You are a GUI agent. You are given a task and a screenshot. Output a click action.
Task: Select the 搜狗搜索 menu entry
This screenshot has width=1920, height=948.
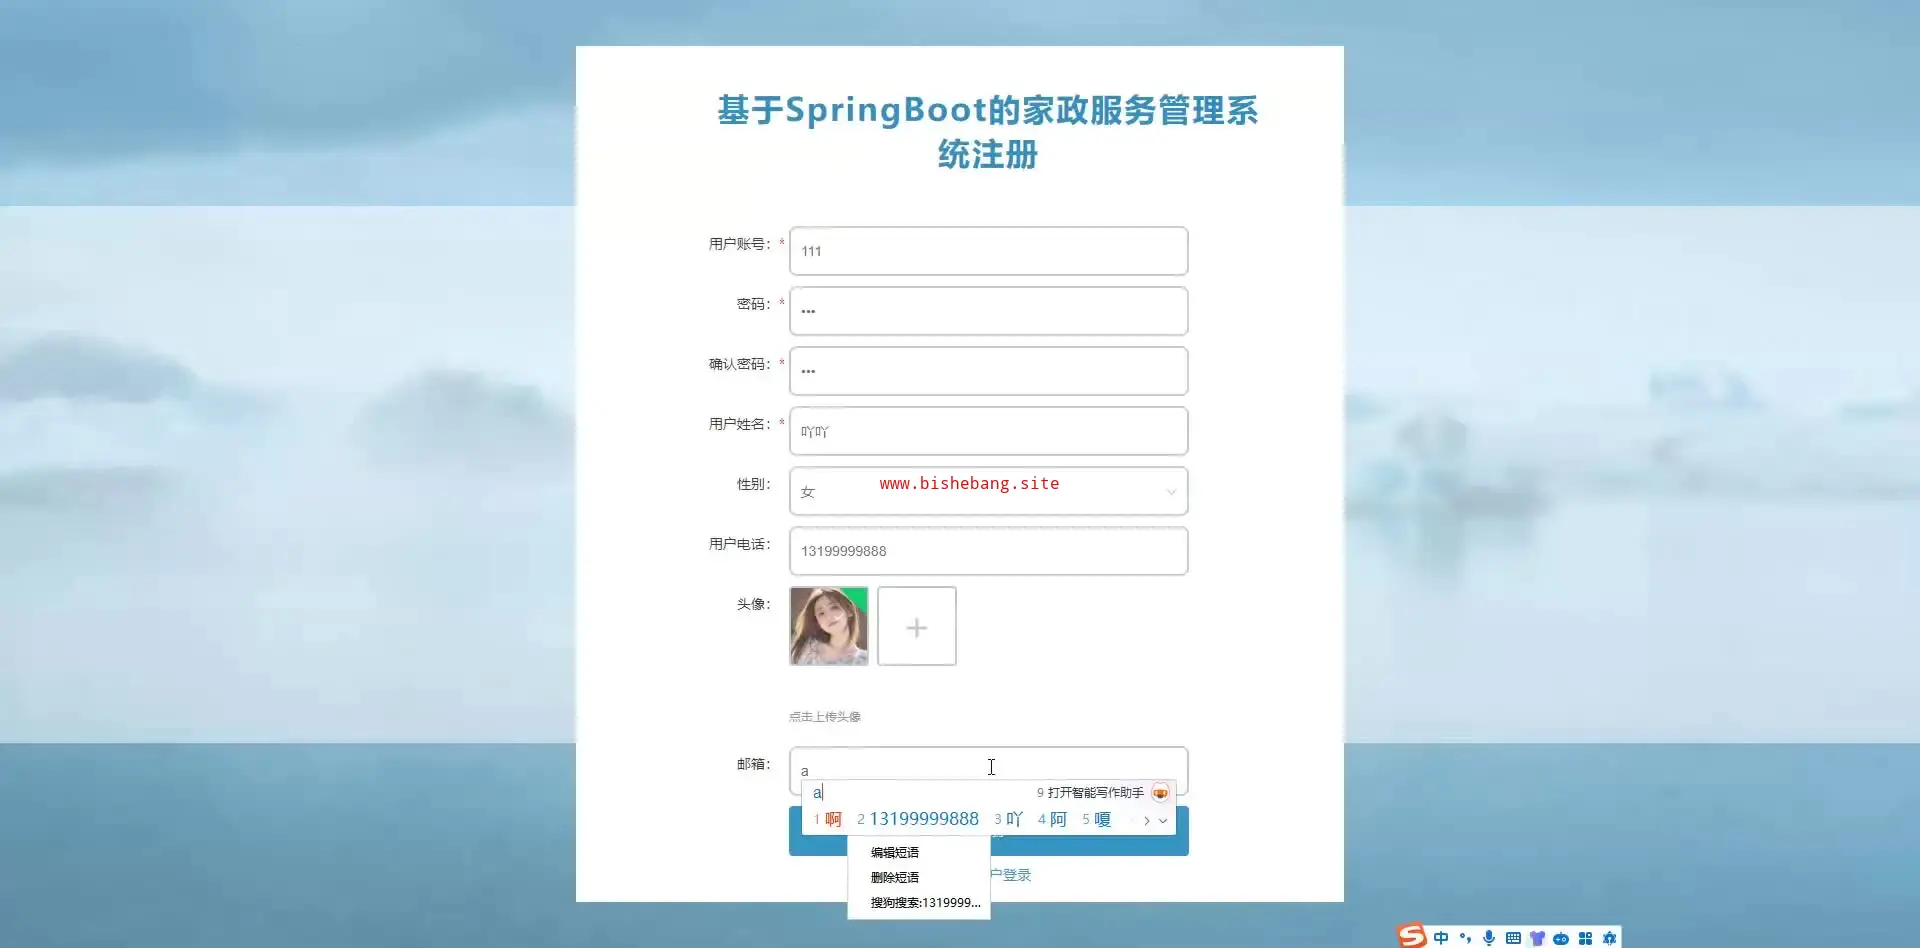point(919,903)
